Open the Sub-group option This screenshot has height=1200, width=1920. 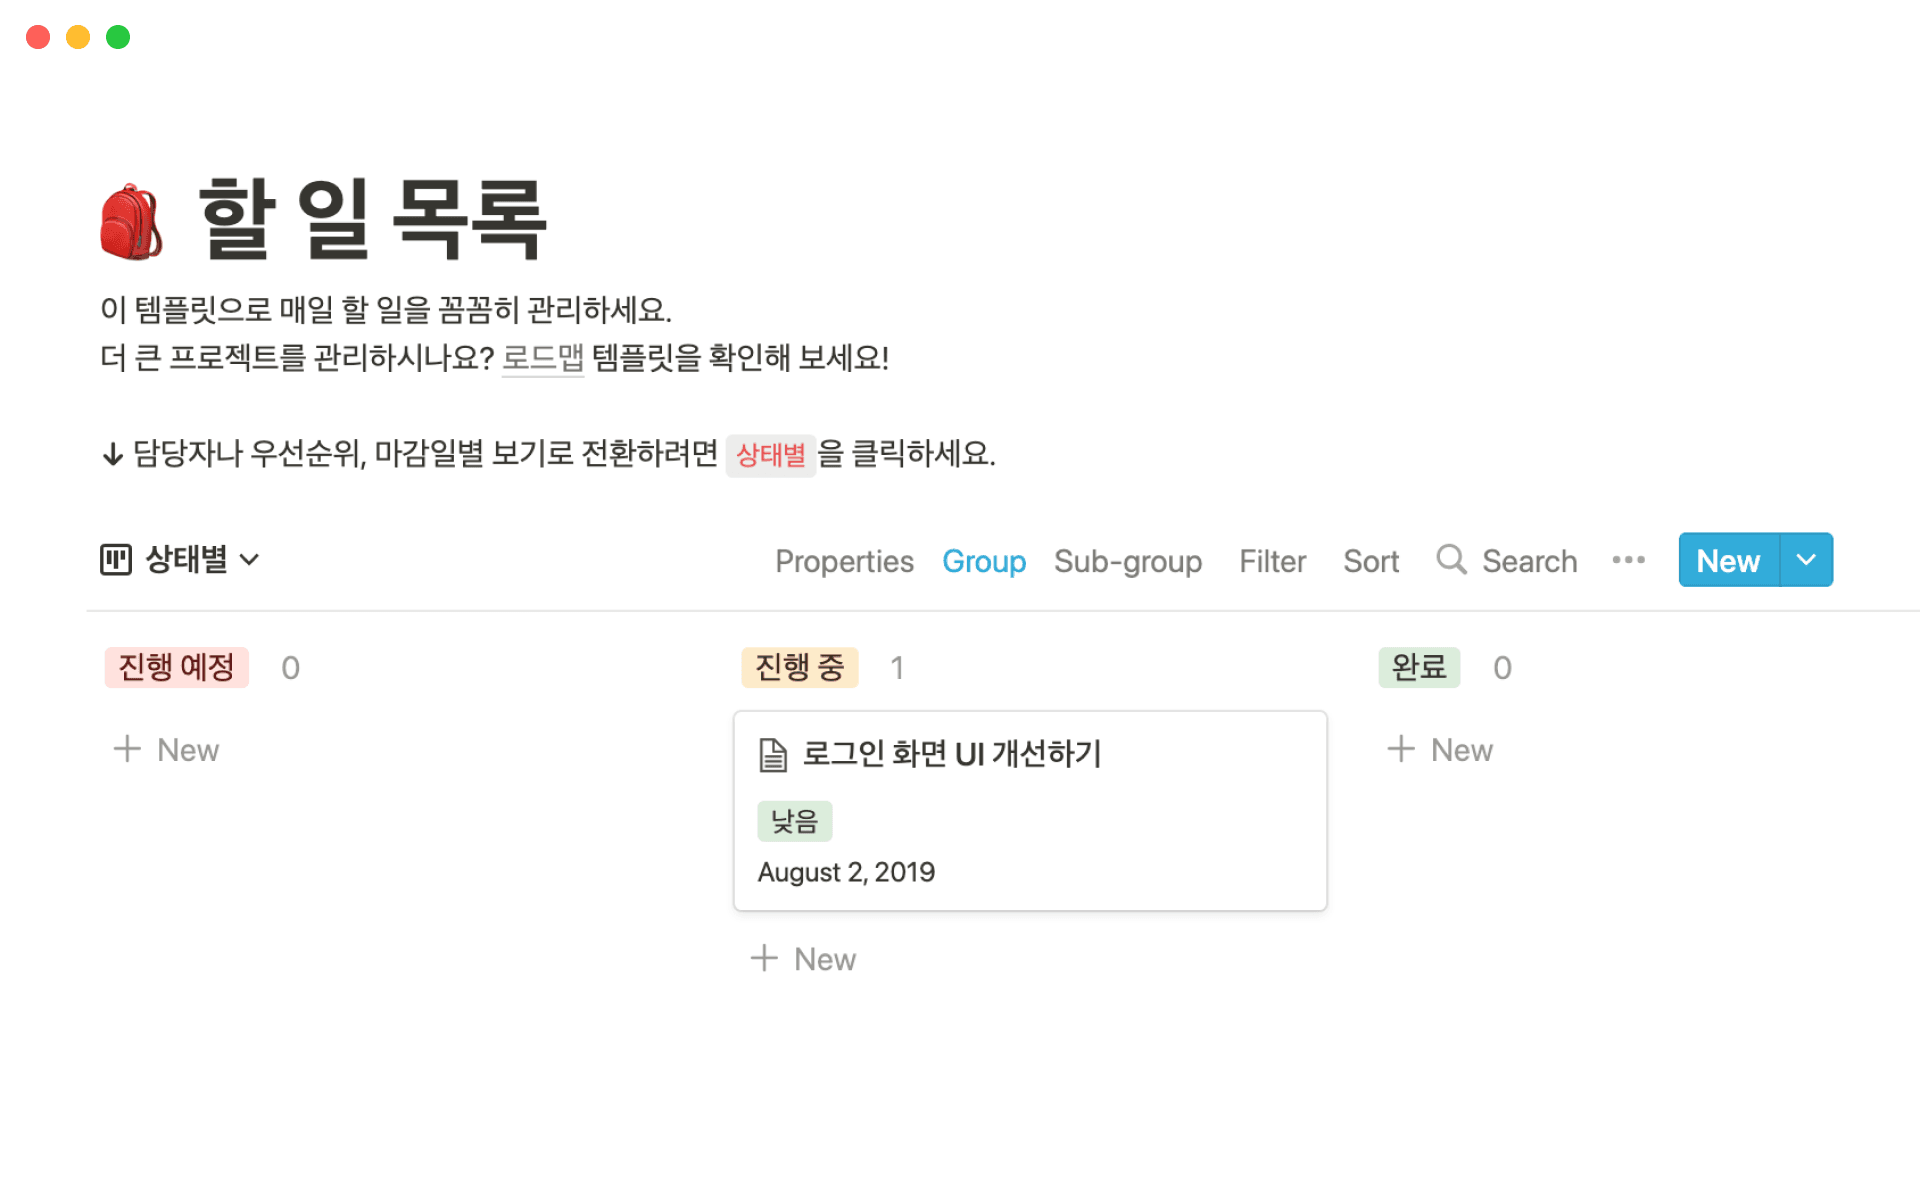click(x=1128, y=561)
